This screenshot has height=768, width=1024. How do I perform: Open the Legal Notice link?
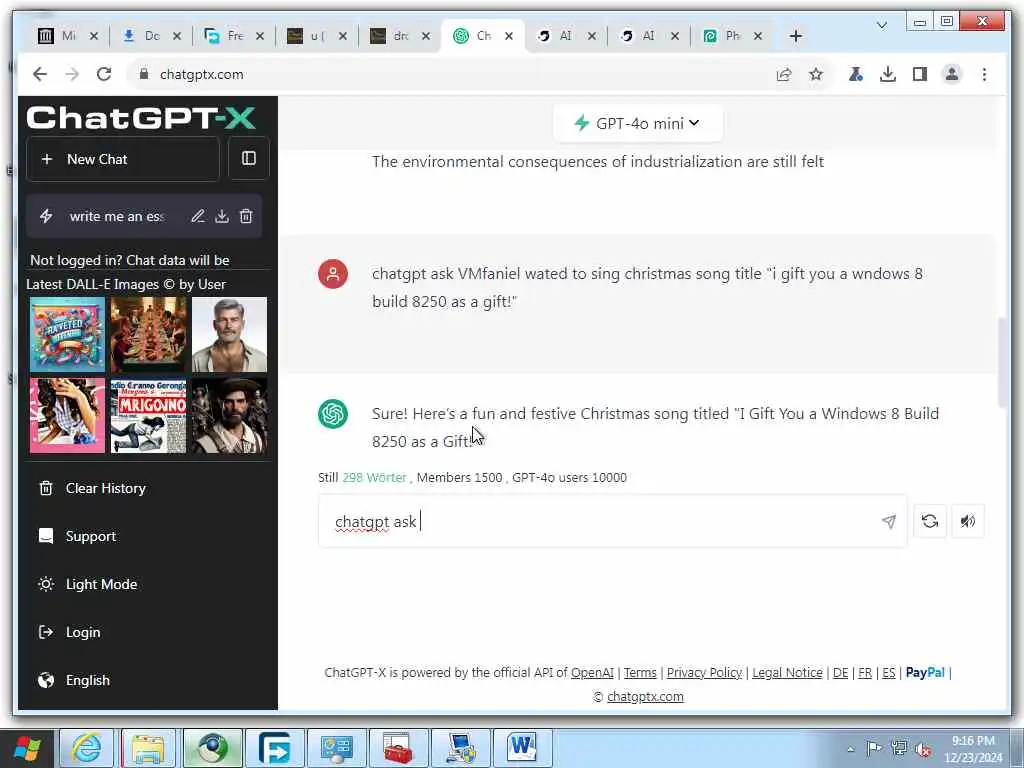787,673
